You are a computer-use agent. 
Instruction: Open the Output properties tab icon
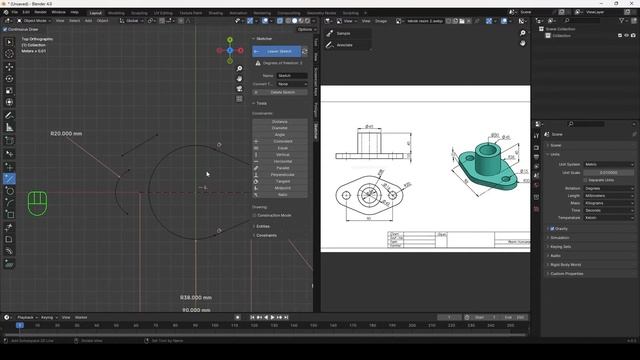[536, 157]
